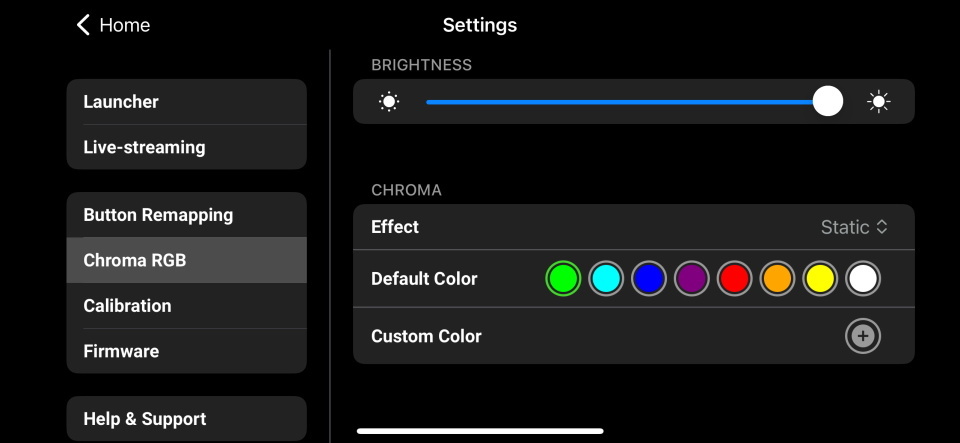Viewport: 960px width, 443px height.
Task: Set default color to red
Action: (x=734, y=279)
